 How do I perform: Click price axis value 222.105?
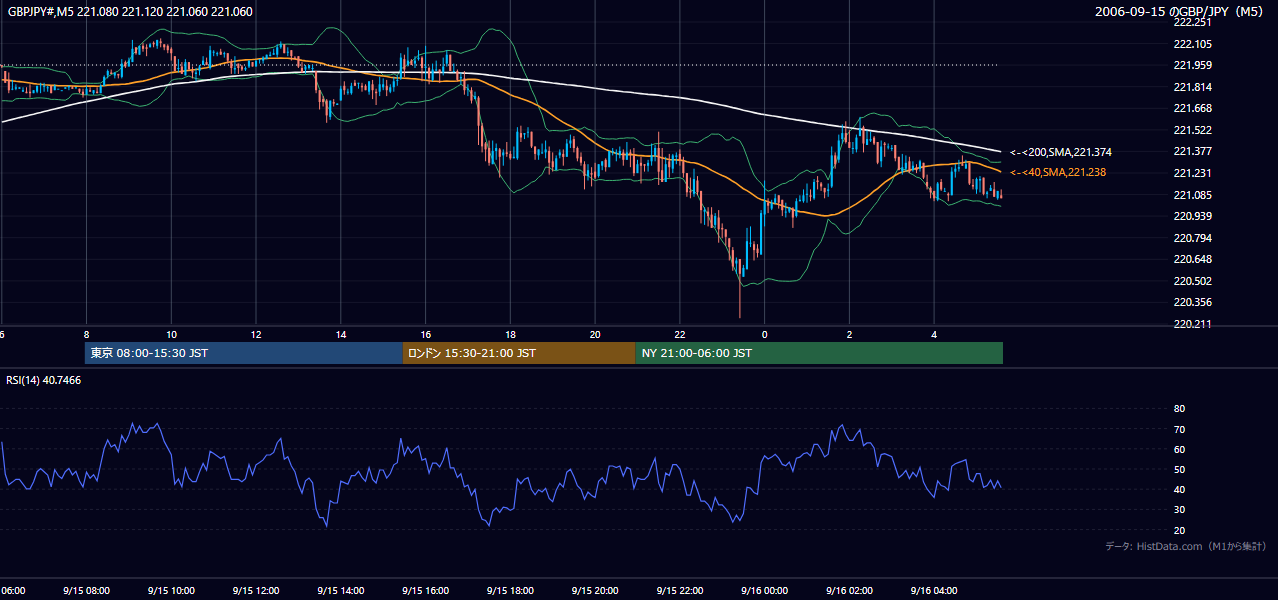1193,44
